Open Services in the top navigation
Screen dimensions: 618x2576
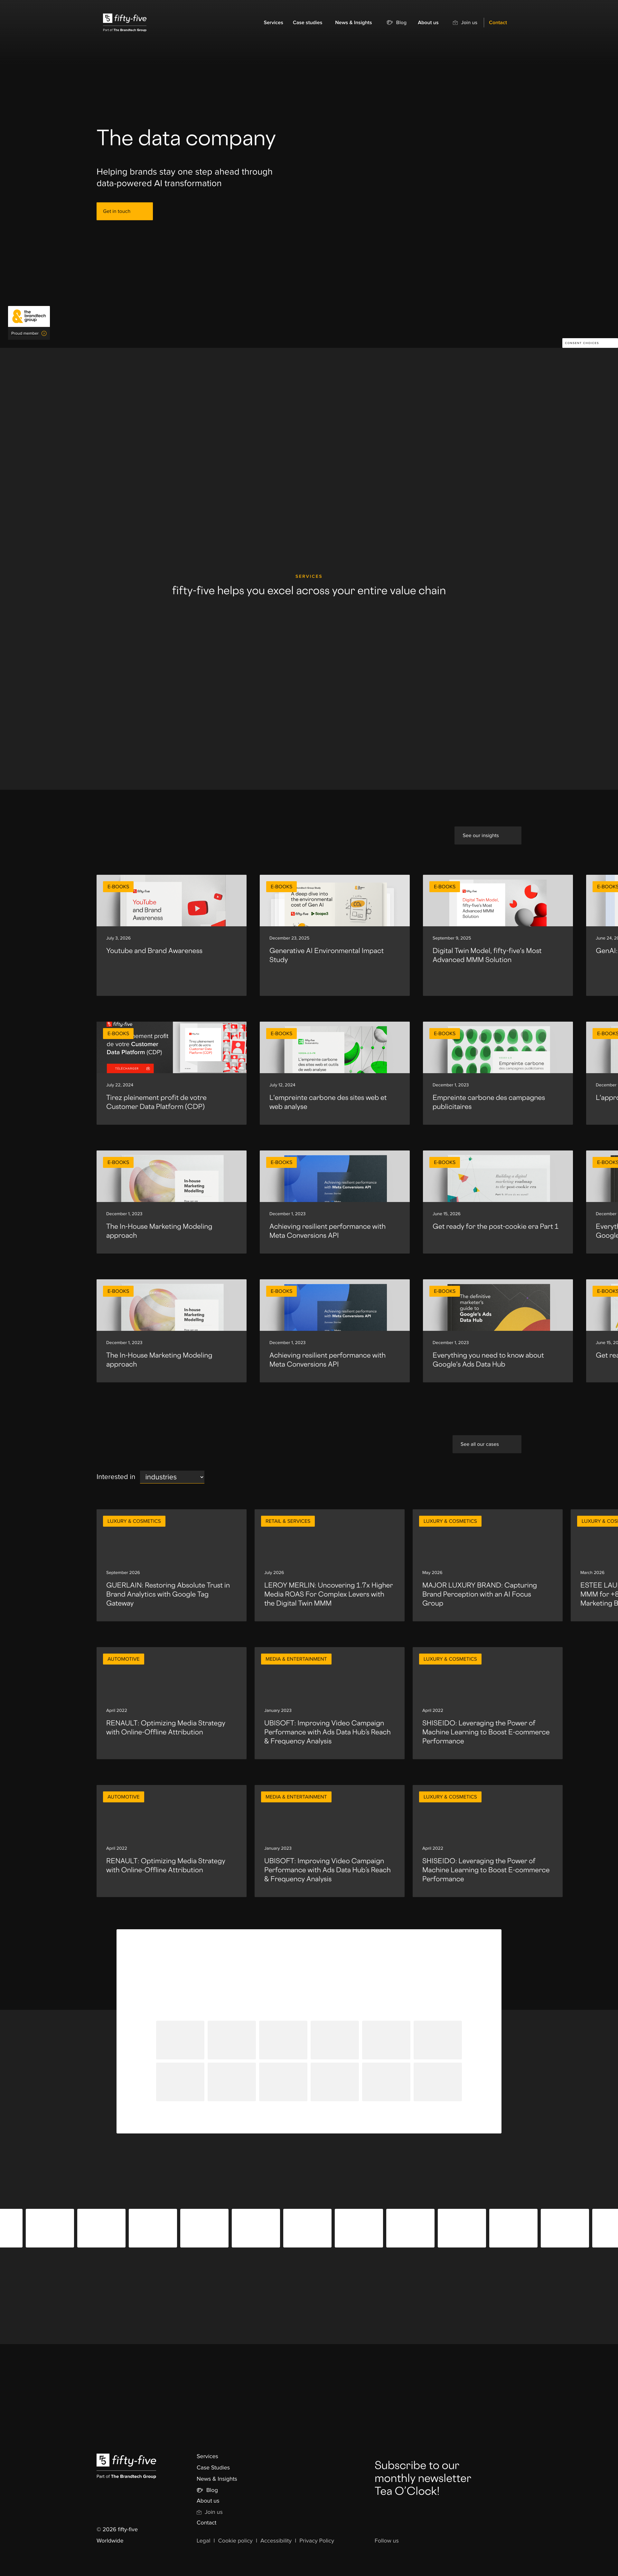click(273, 22)
